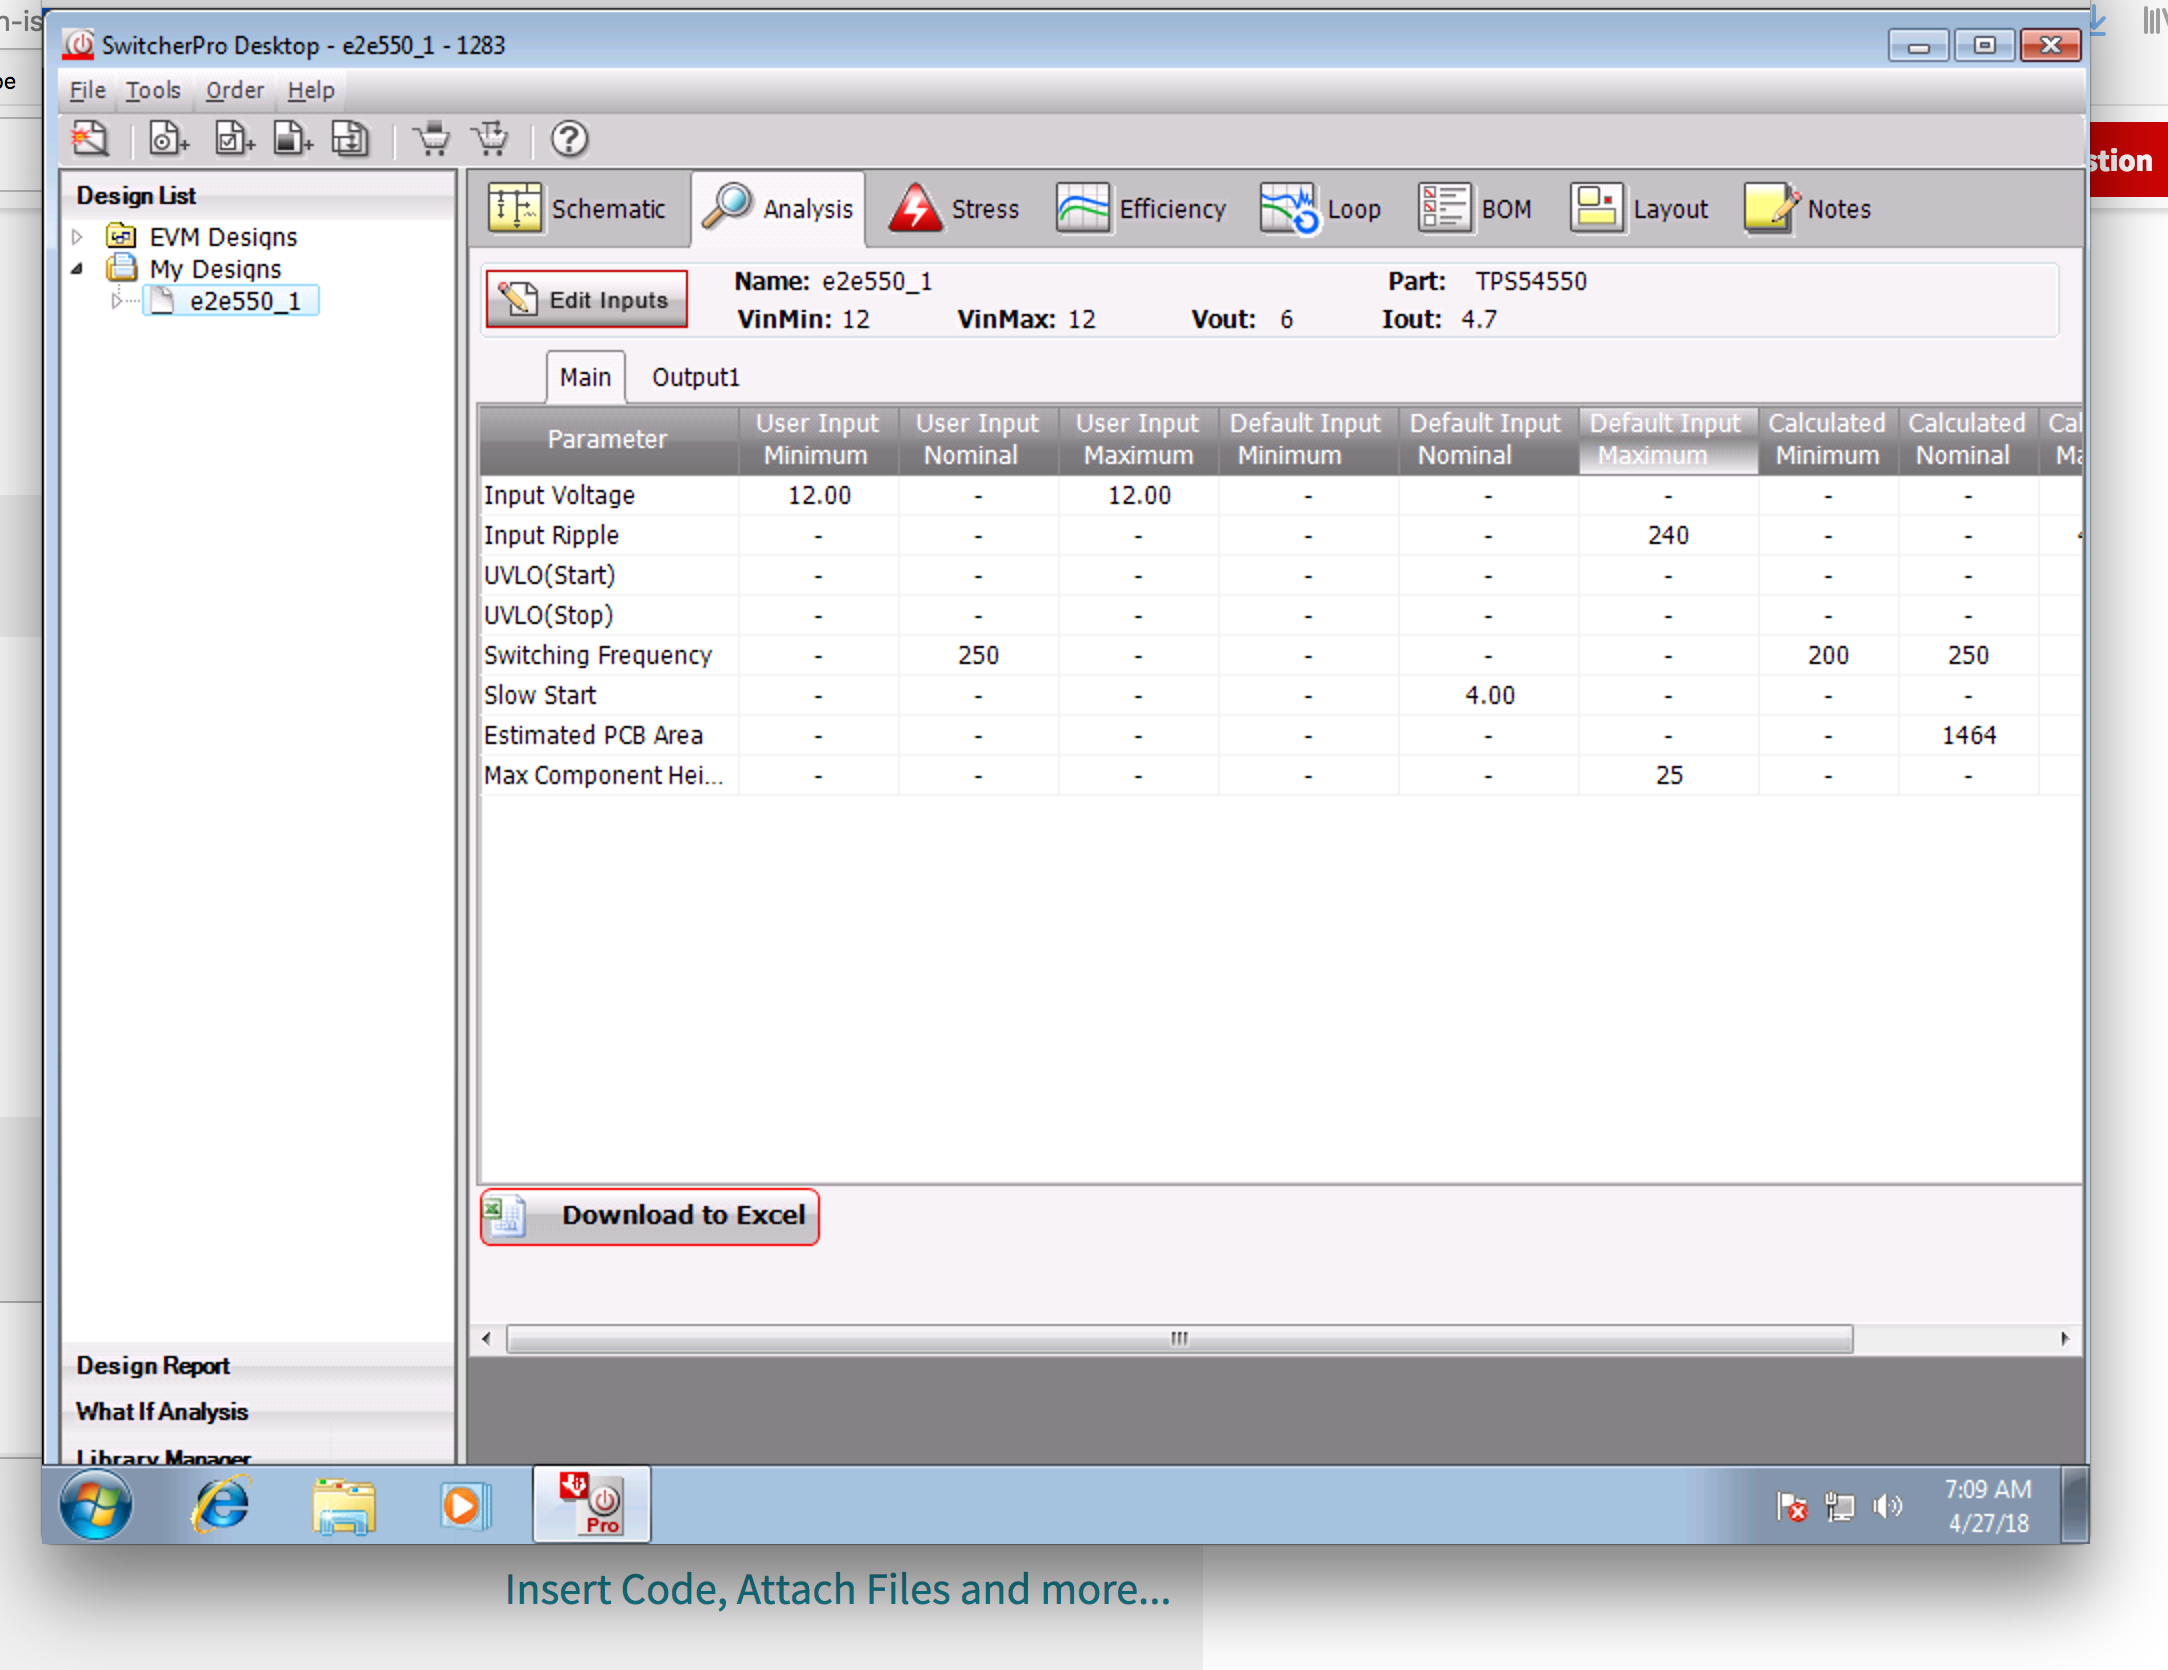Expand the What If Analysis panel
Viewport: 2168px width, 1670px height.
(x=257, y=1411)
